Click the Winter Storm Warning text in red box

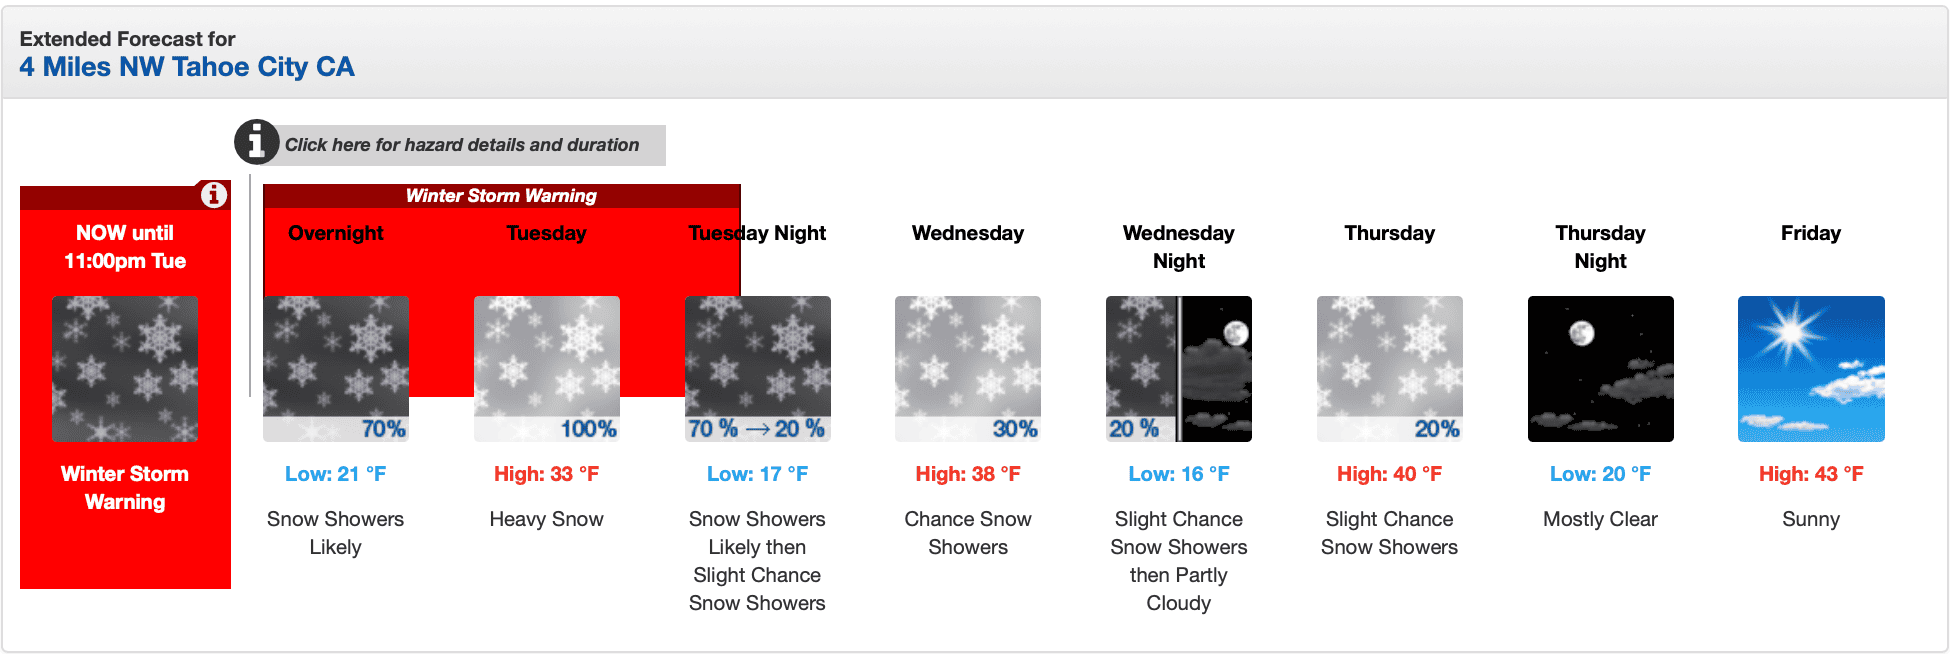click(125, 488)
